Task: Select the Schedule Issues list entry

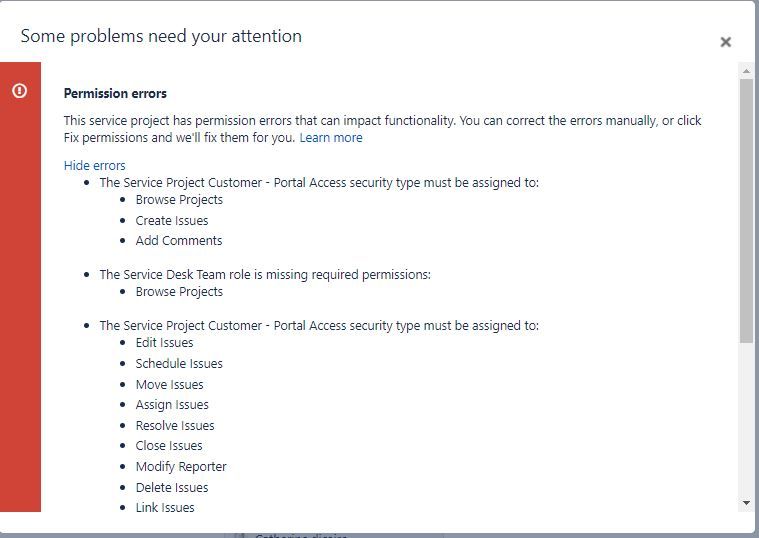Action: click(x=179, y=364)
